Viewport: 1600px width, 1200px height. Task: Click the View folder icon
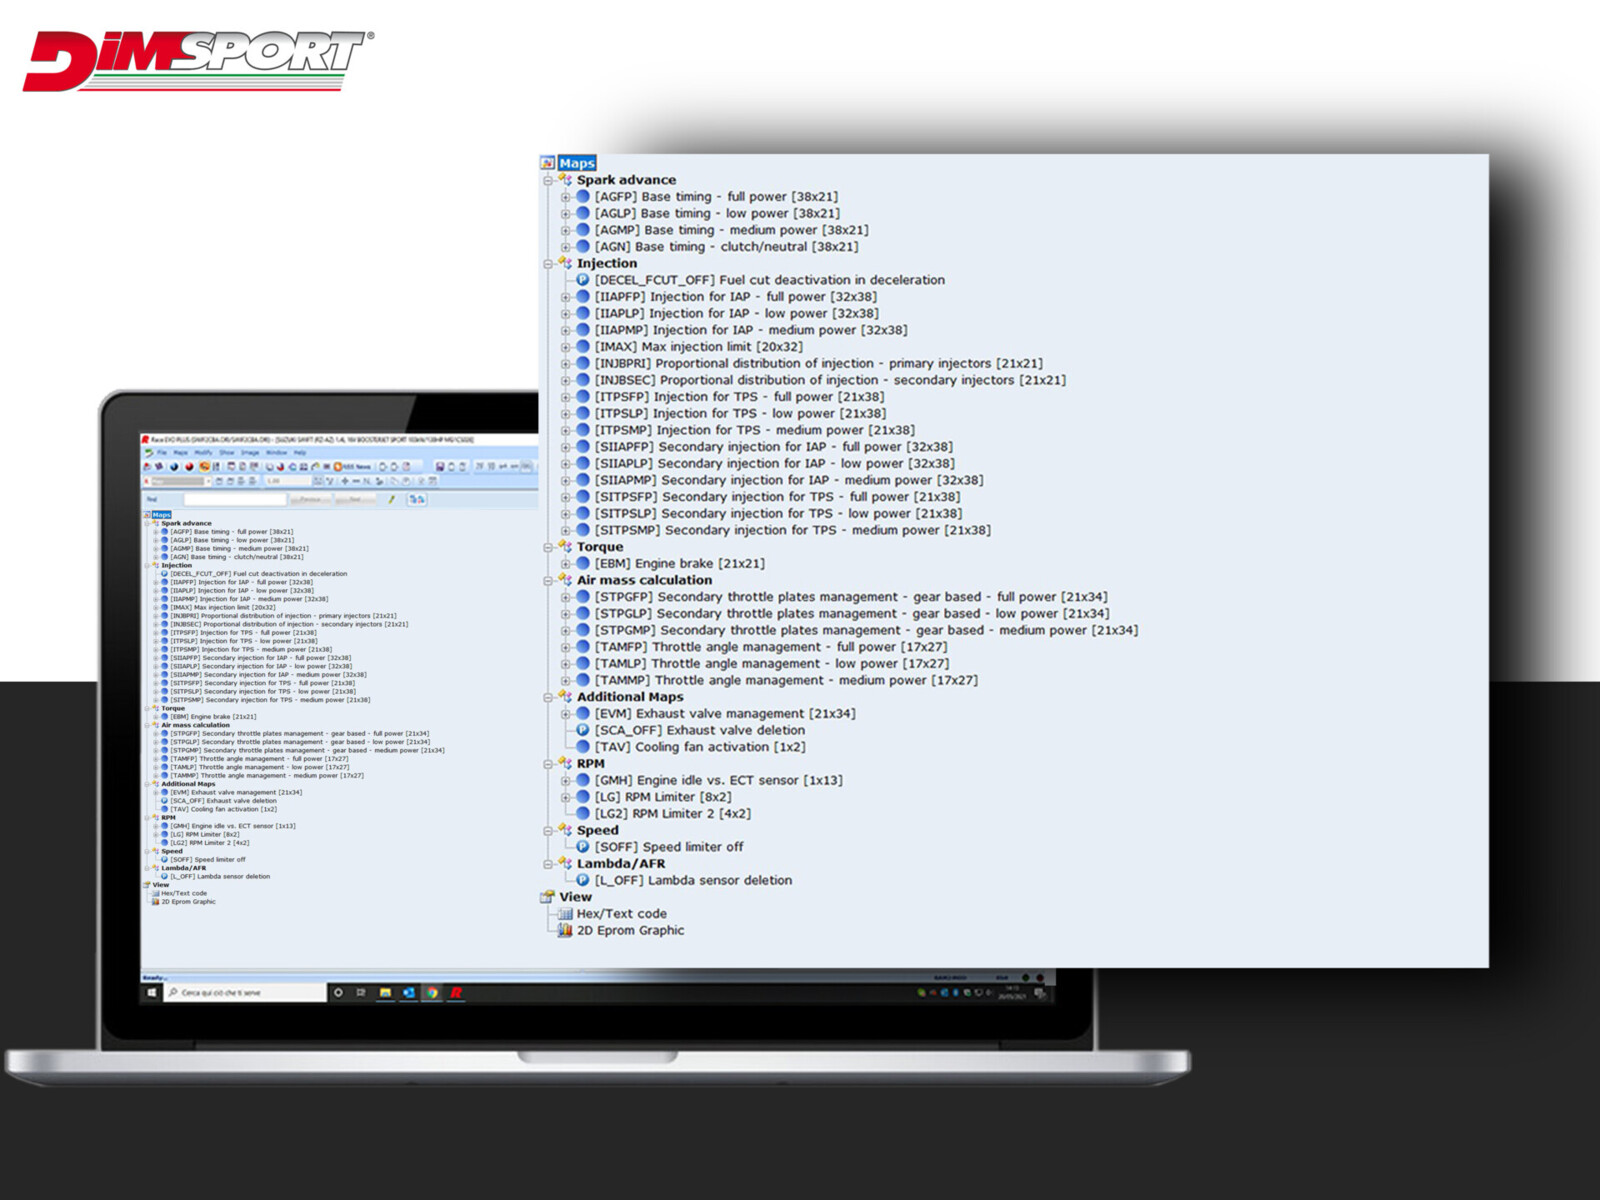pyautogui.click(x=548, y=897)
